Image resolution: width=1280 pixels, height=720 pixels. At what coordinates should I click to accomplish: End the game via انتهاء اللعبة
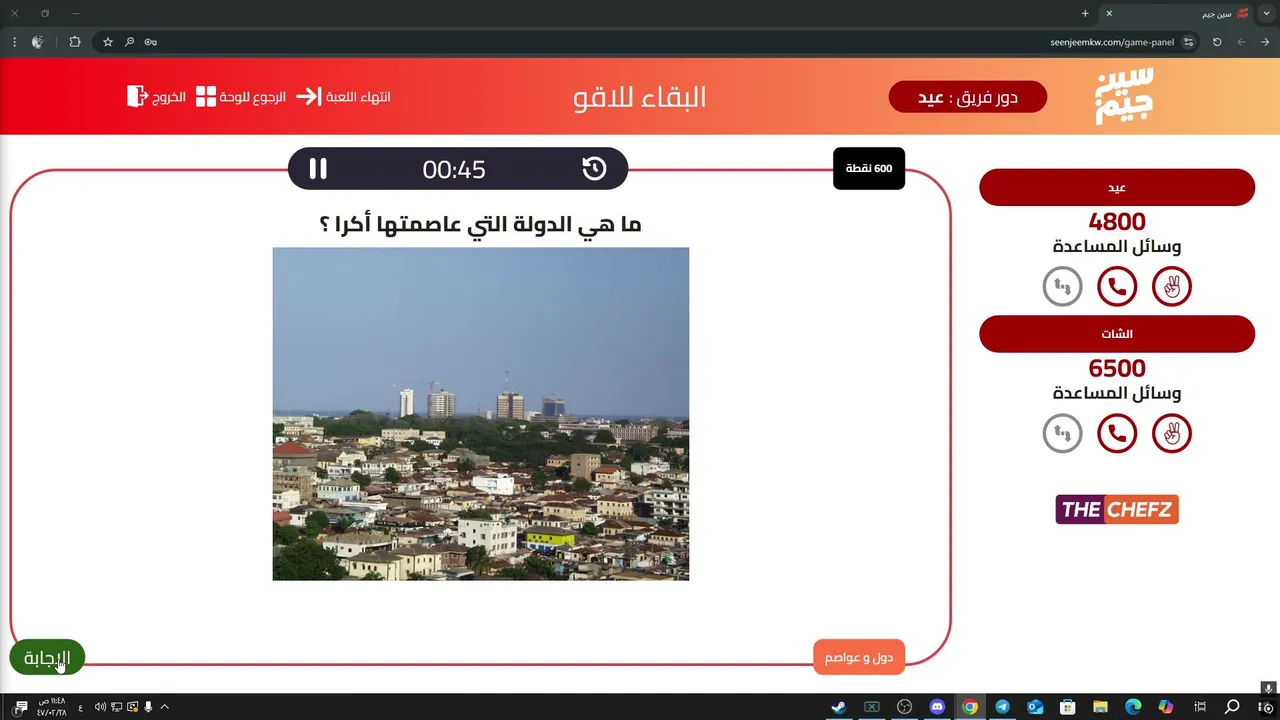click(358, 97)
